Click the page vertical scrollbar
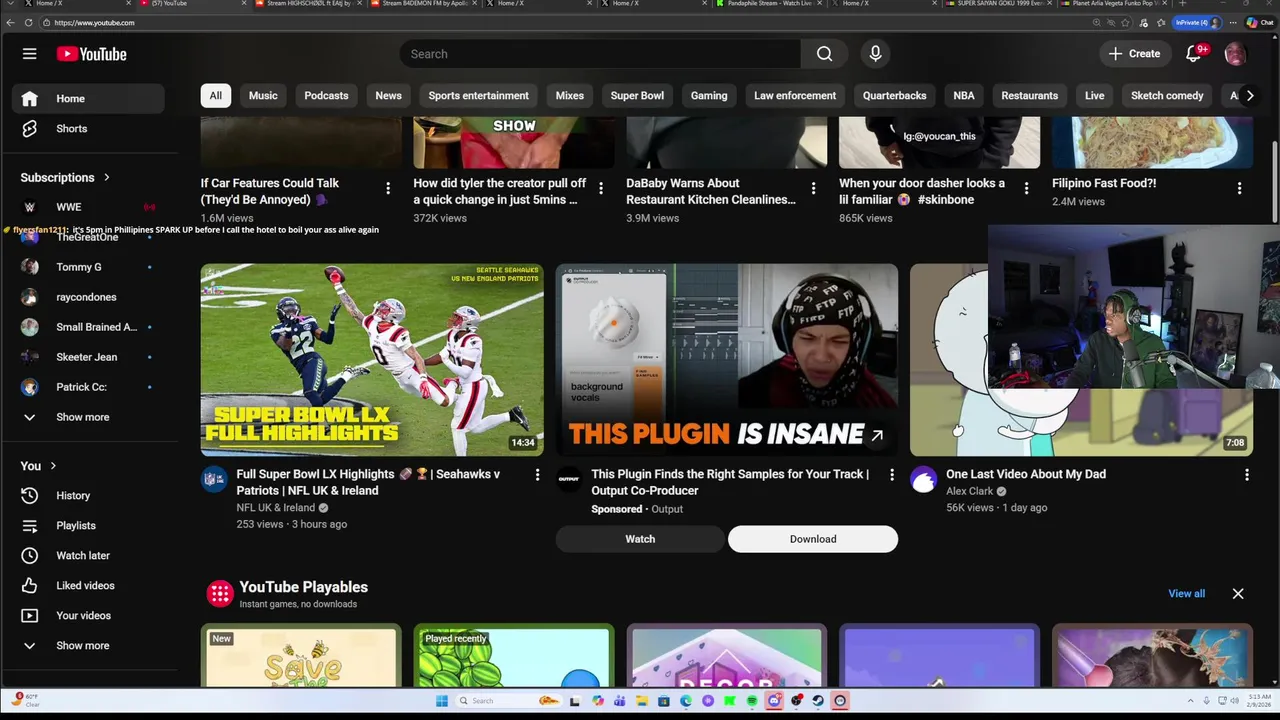This screenshot has width=1280, height=720. point(1274,180)
